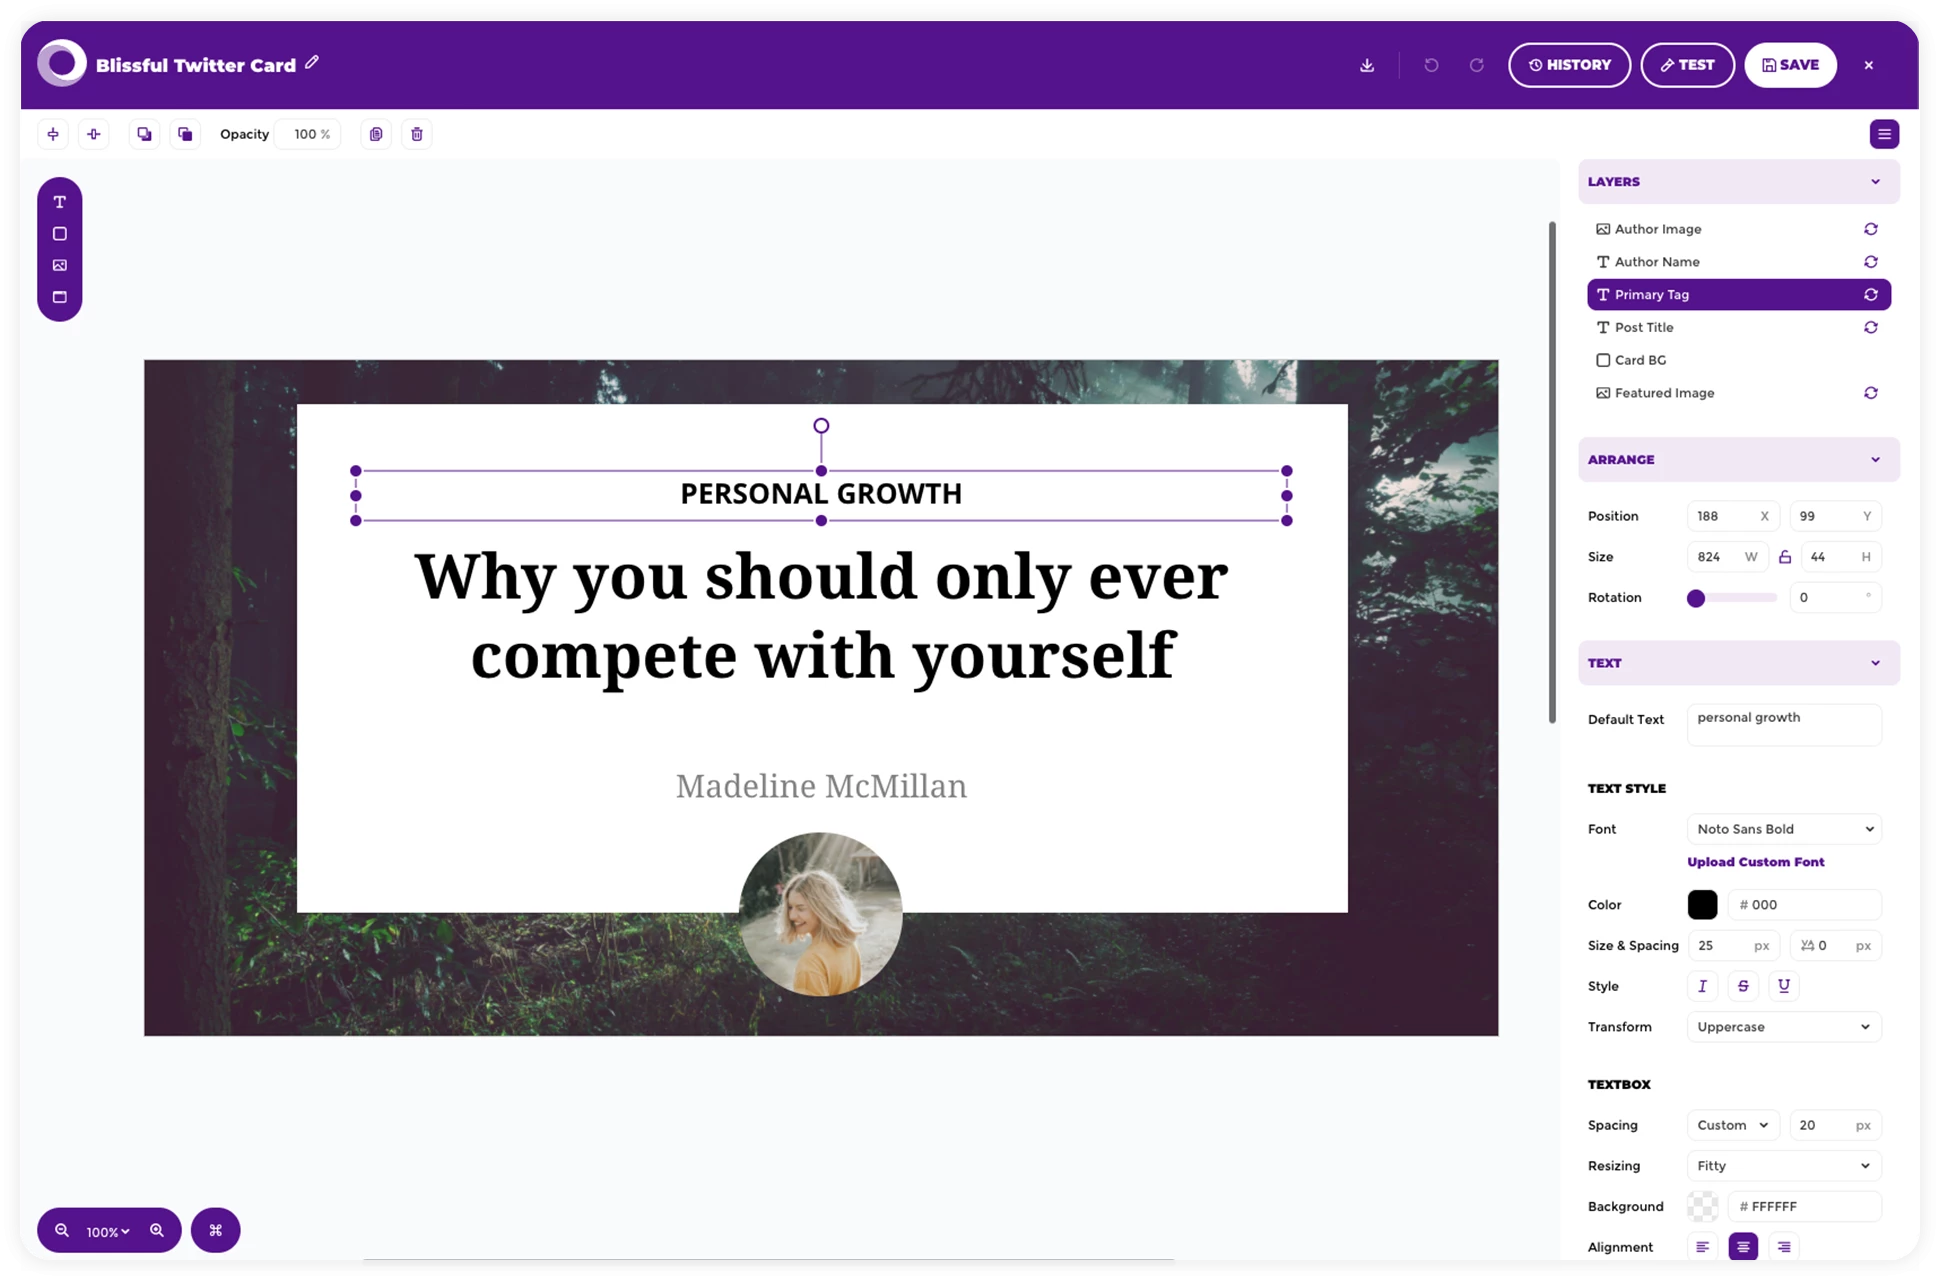
Task: Toggle italic text style
Action: click(x=1702, y=986)
